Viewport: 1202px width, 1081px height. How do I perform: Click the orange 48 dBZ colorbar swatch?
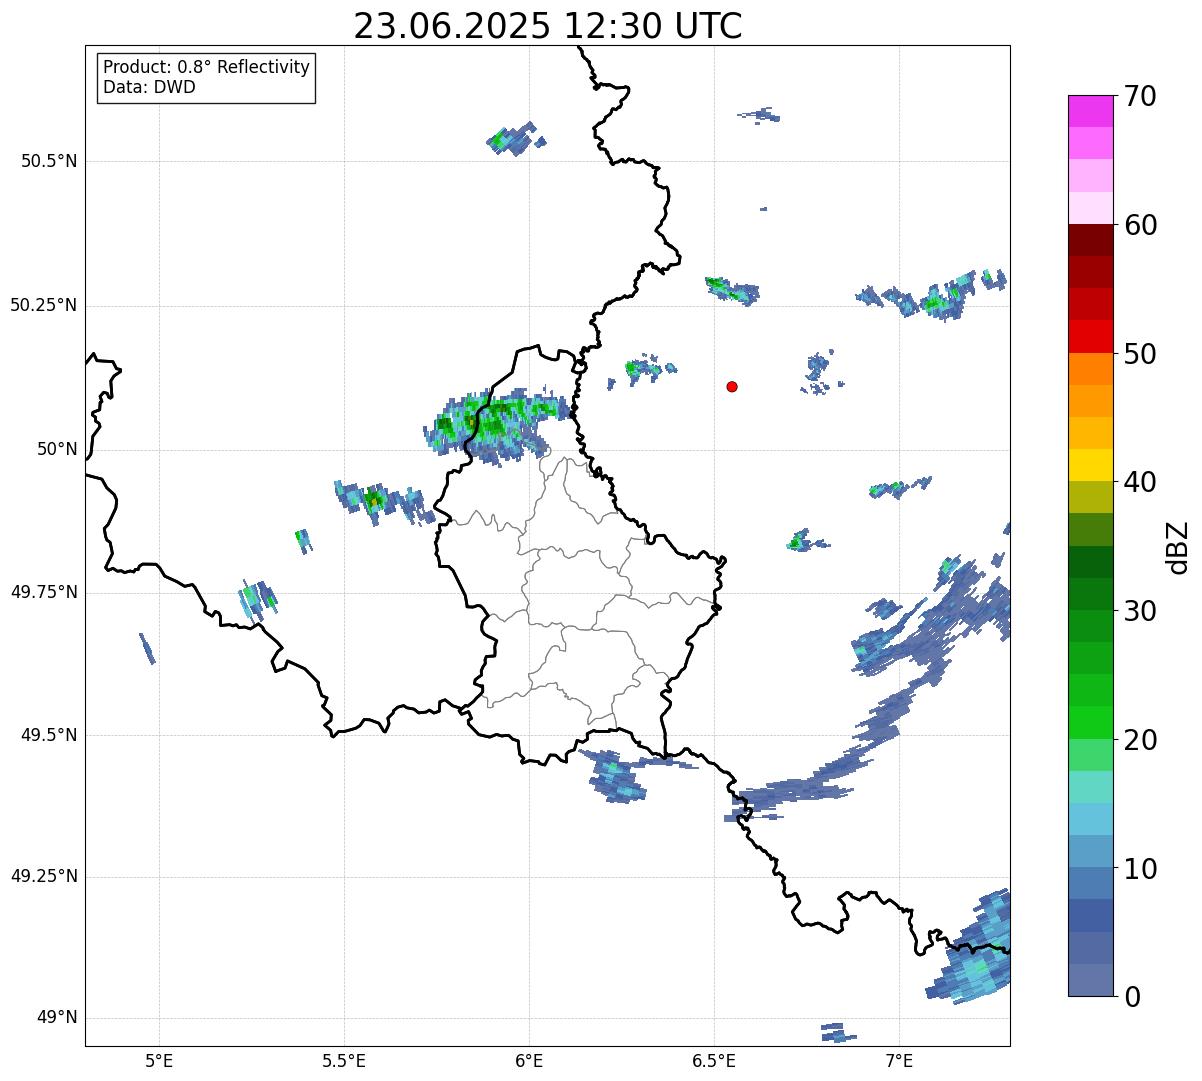[1091, 368]
